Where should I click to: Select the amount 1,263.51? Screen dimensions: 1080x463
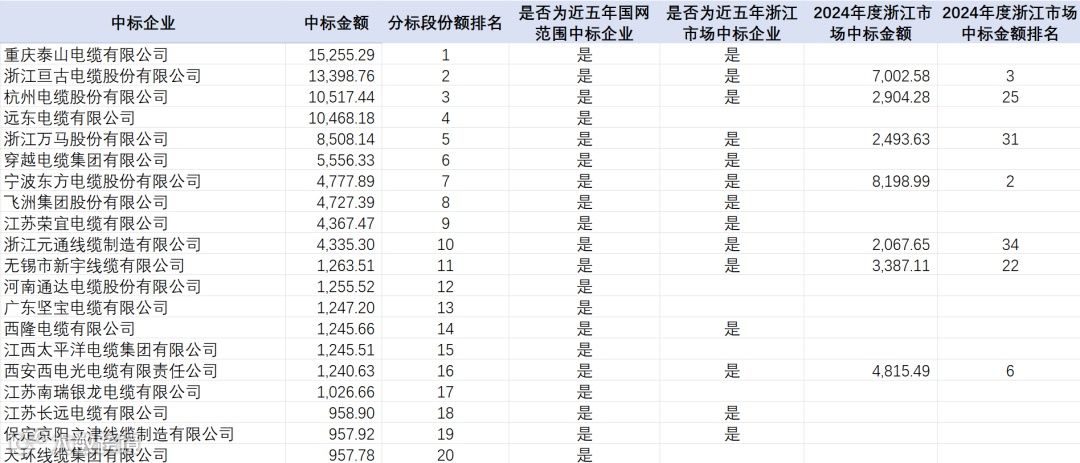click(346, 266)
